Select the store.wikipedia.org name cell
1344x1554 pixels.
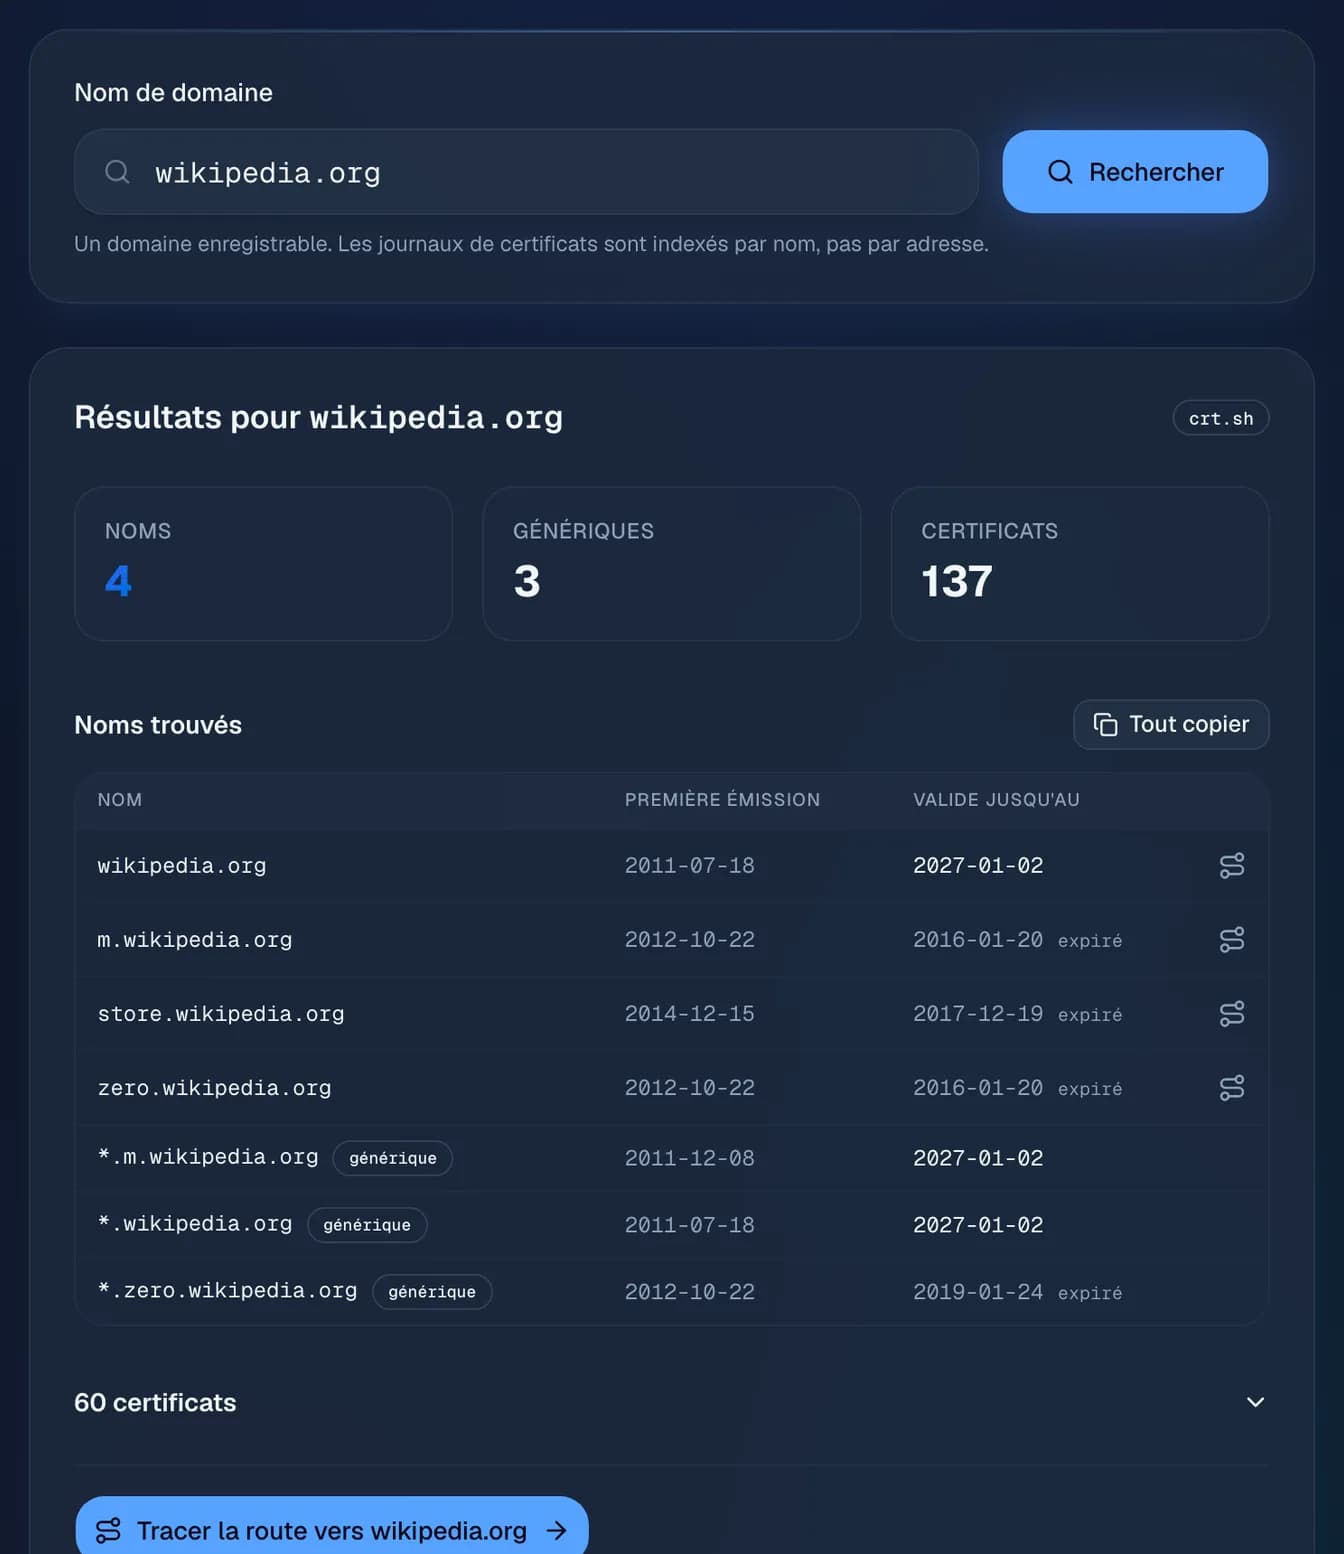click(x=221, y=1014)
